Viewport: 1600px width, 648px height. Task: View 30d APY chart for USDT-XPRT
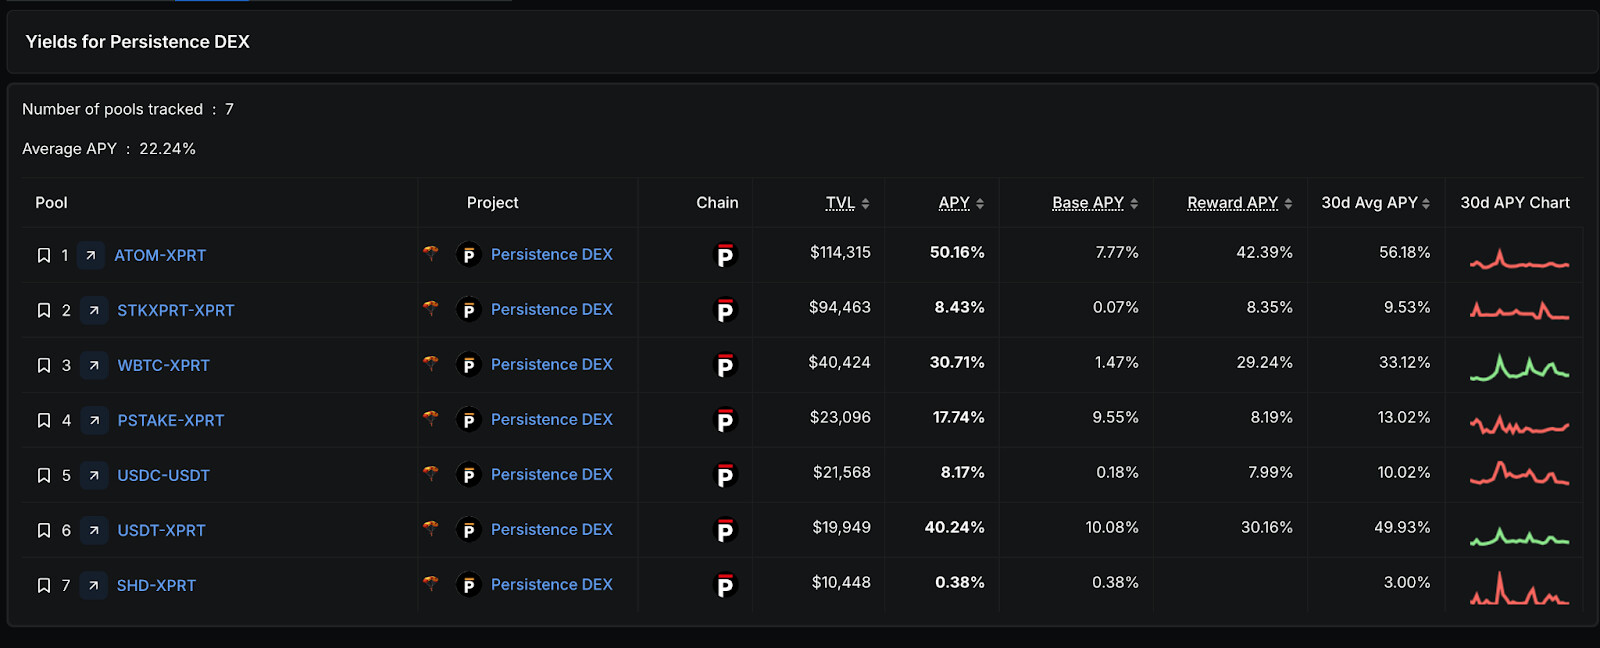point(1519,536)
